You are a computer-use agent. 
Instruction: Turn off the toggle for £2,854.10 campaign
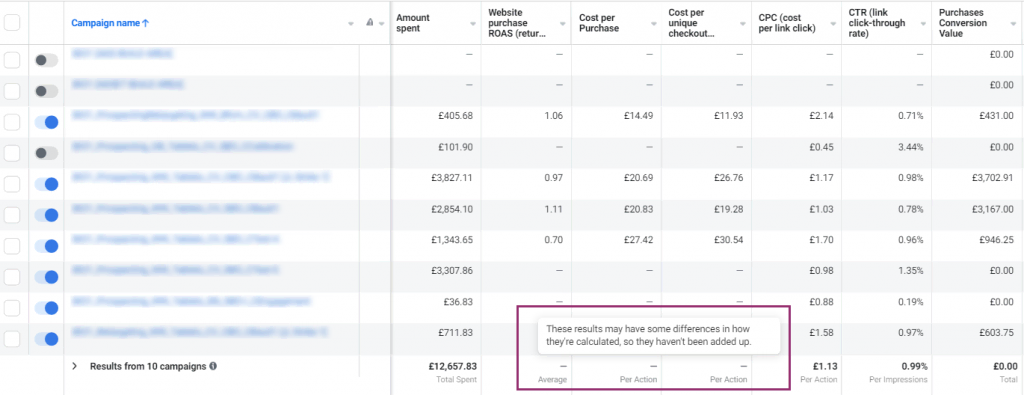[46, 215]
